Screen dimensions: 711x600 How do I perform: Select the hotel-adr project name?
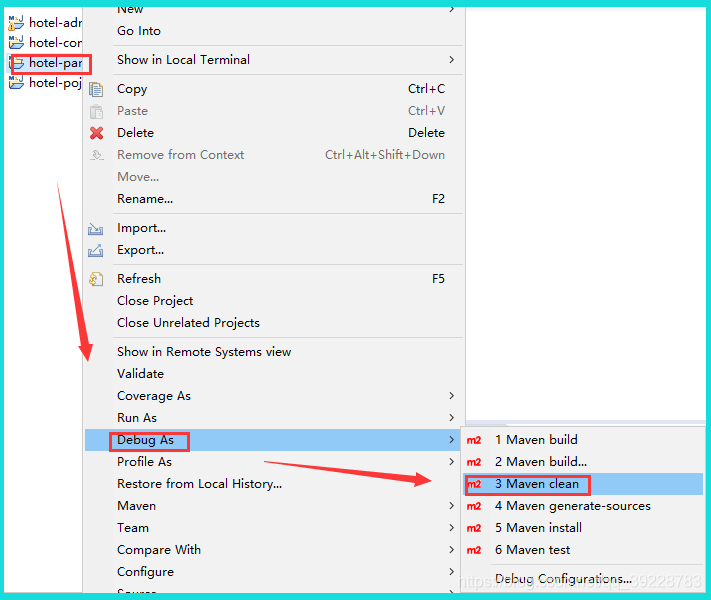55,23
